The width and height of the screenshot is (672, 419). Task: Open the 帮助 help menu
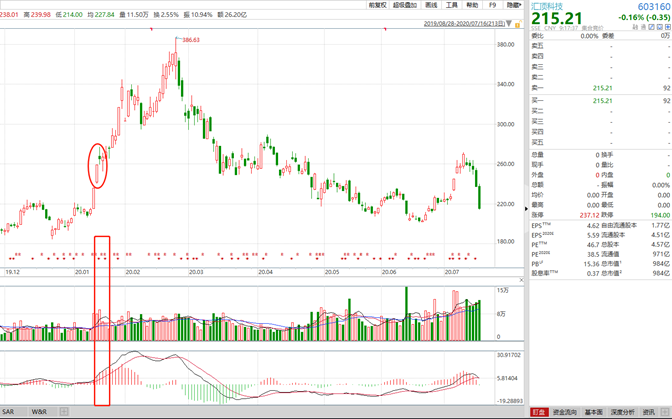coord(472,5)
